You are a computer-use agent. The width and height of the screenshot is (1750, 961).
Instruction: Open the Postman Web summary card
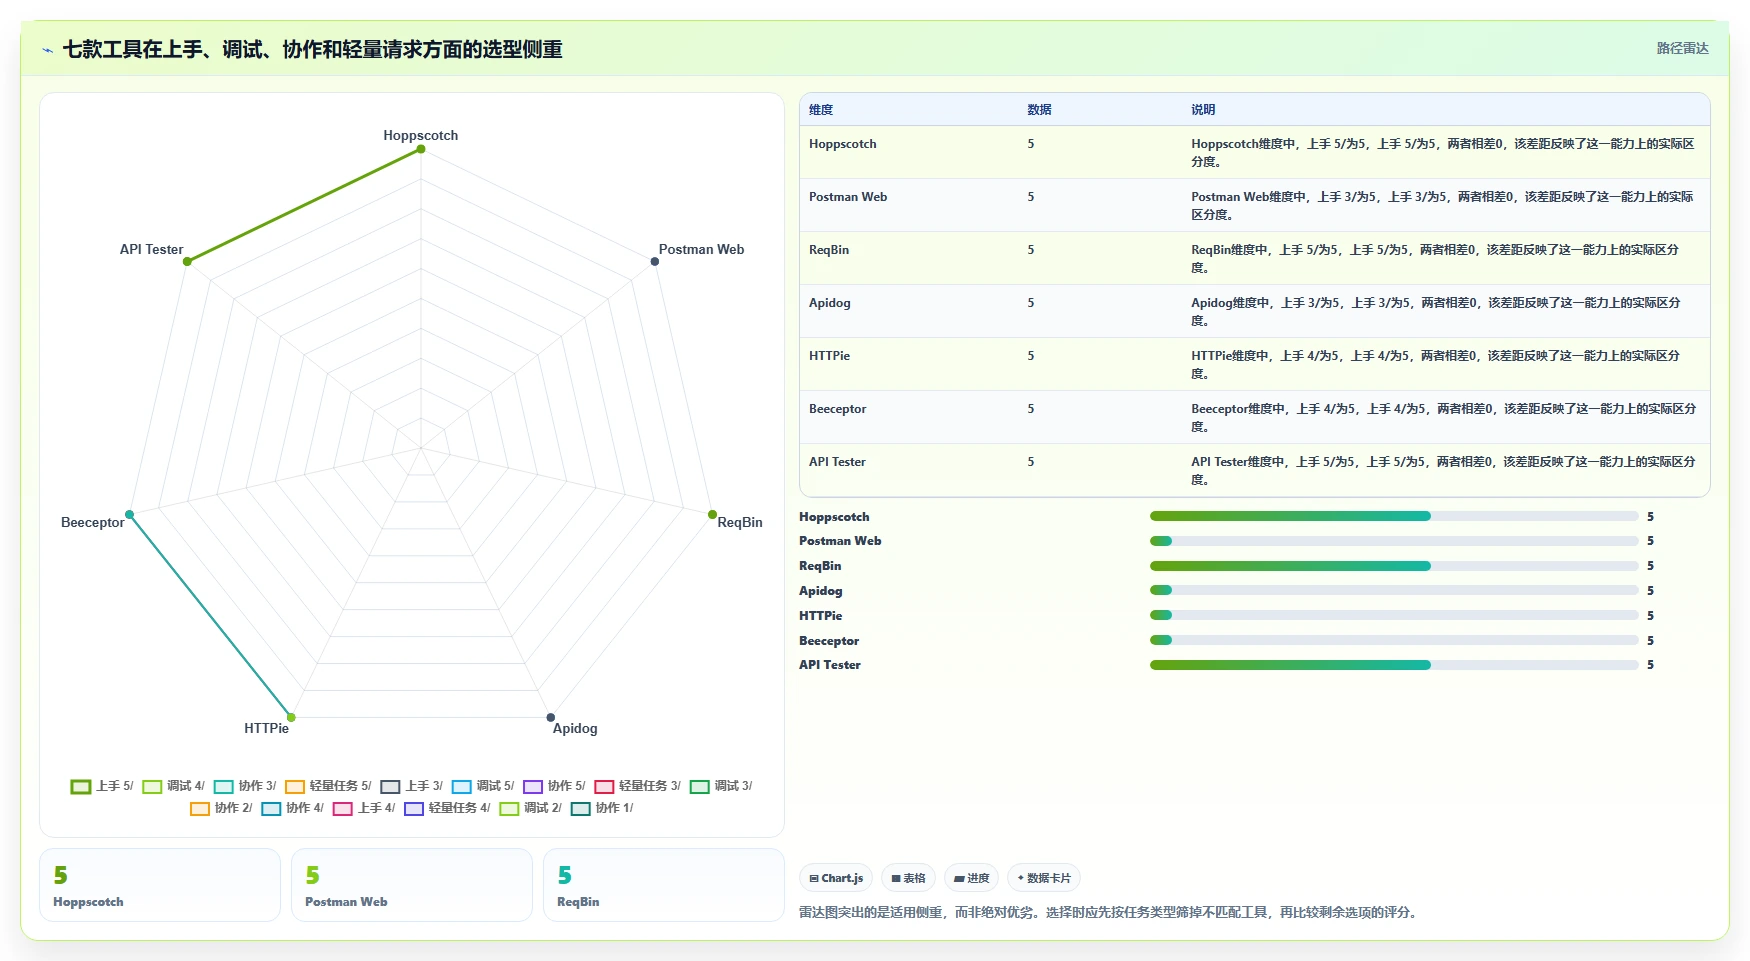point(412,885)
